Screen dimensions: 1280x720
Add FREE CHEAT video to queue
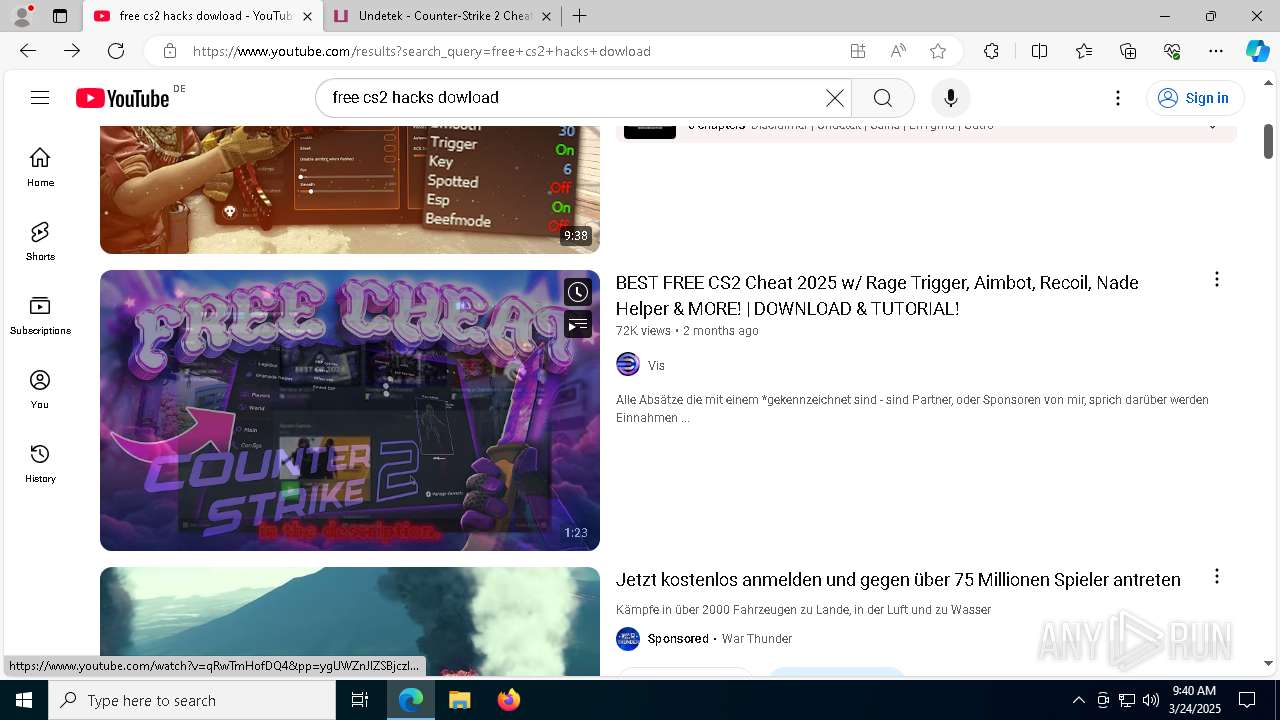point(577,324)
